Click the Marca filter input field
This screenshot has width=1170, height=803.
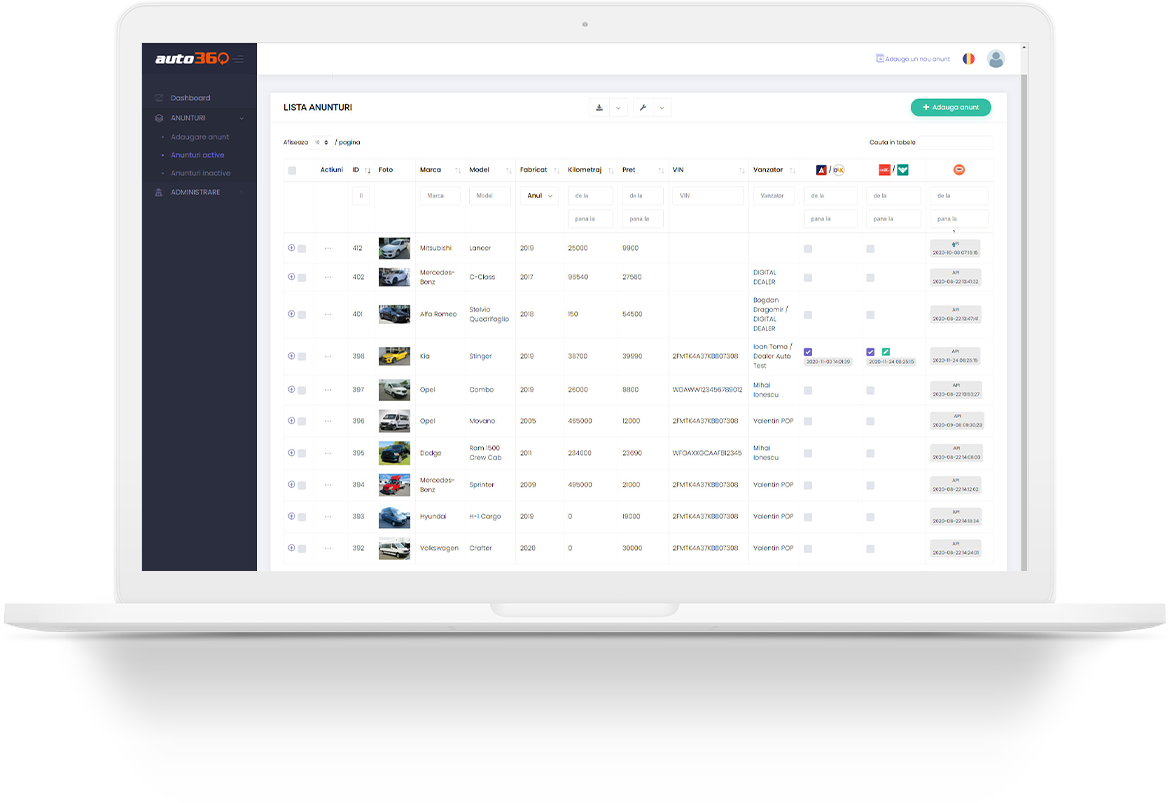point(439,196)
